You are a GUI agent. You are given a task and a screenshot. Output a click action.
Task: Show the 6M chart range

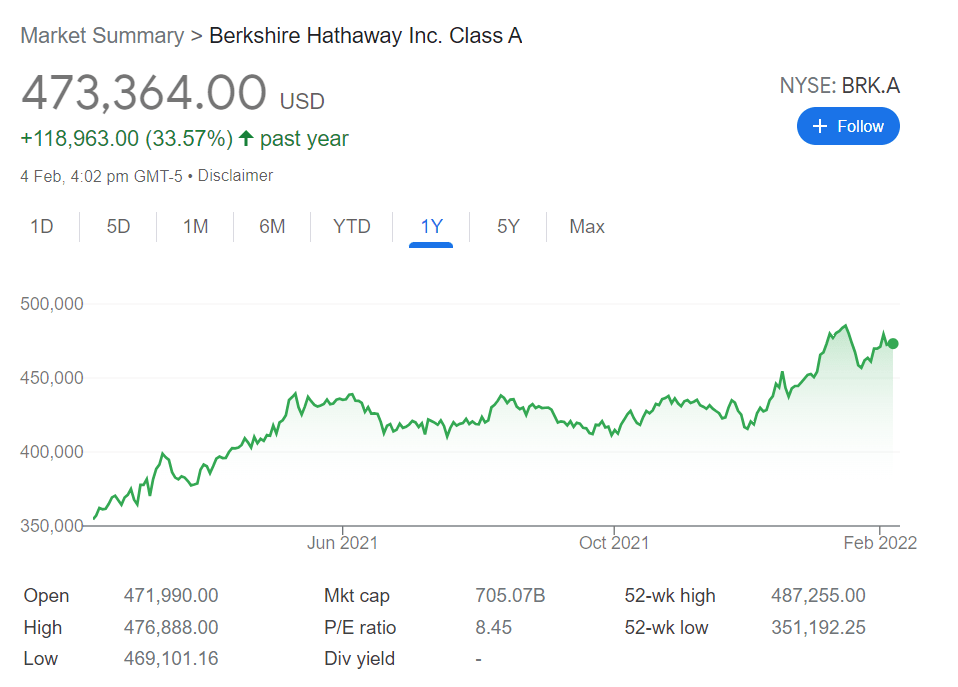272,227
